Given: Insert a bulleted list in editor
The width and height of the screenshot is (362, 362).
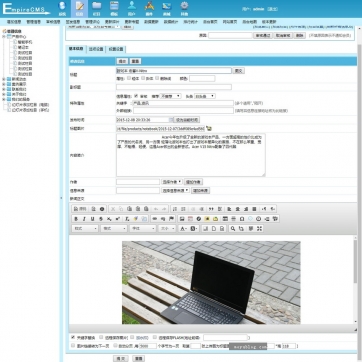Looking at the screenshot, I should 183,209.
